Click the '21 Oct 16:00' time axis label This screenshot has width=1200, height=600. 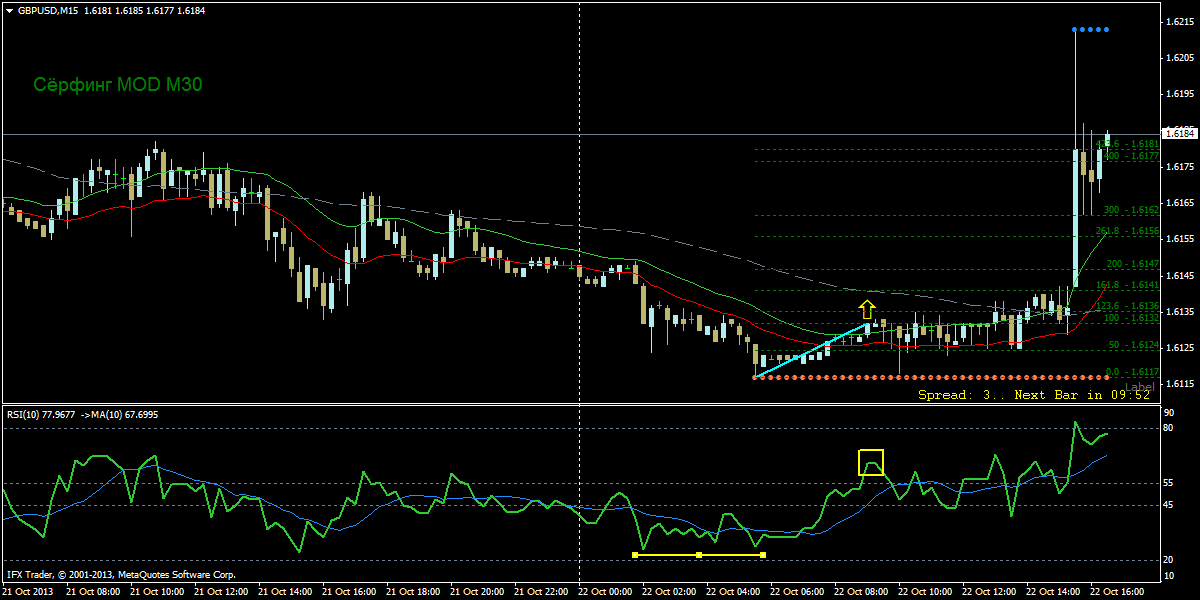pyautogui.click(x=350, y=591)
